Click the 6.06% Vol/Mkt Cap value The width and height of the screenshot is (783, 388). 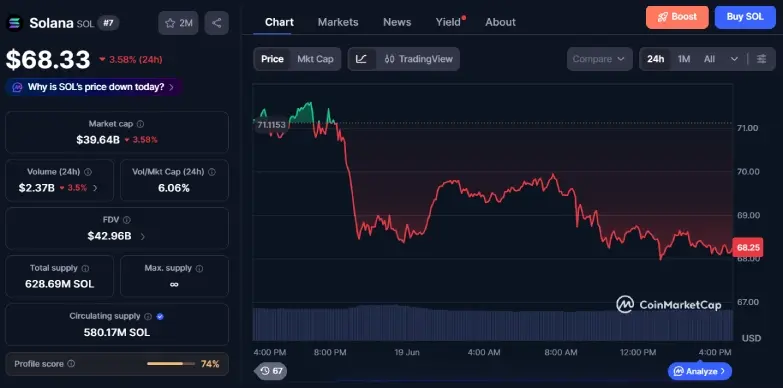coord(174,188)
